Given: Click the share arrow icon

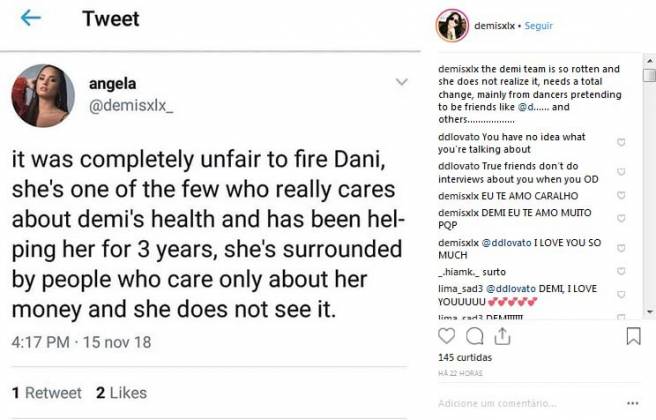Looking at the screenshot, I should pyautogui.click(x=503, y=336).
